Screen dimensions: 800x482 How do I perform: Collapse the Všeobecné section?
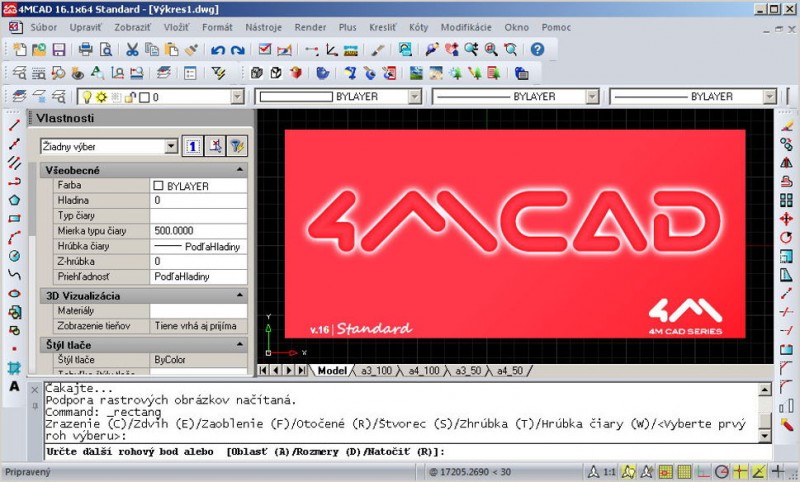pos(240,170)
